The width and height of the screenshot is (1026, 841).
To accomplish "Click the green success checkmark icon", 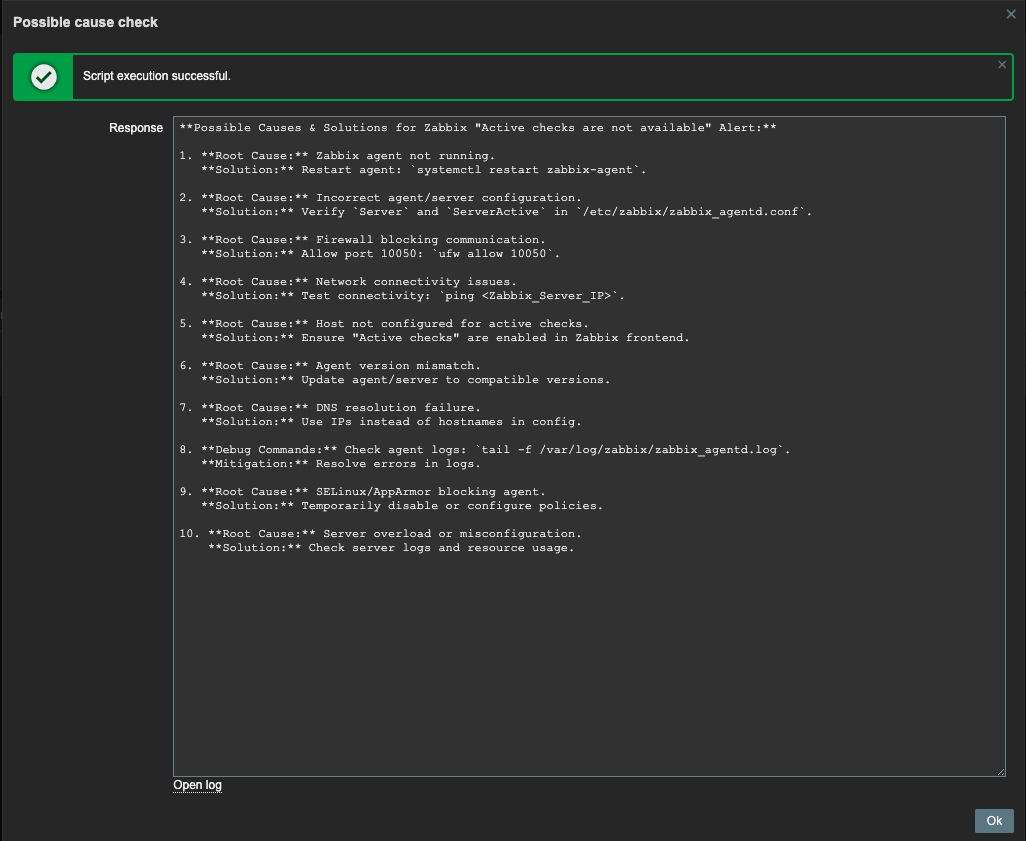I will coord(43,77).
